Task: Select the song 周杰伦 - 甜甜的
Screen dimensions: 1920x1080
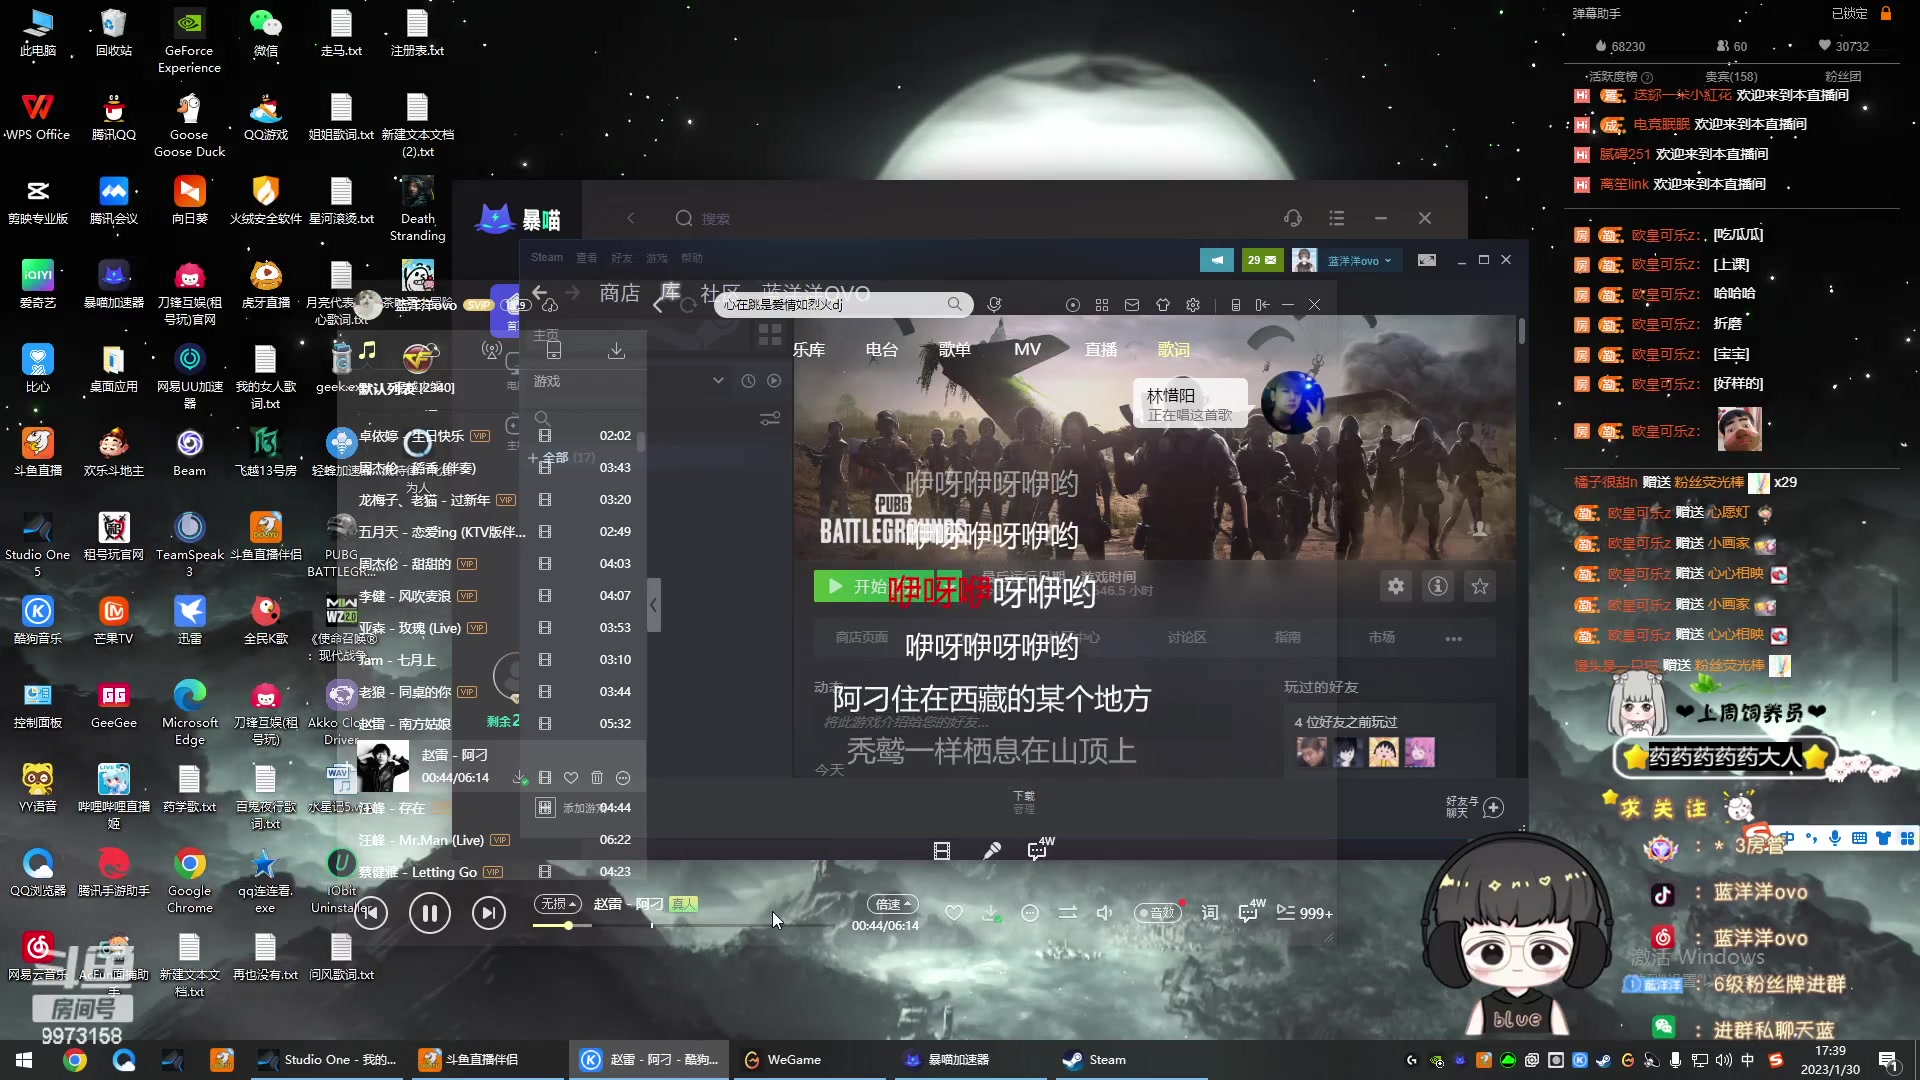Action: click(405, 564)
